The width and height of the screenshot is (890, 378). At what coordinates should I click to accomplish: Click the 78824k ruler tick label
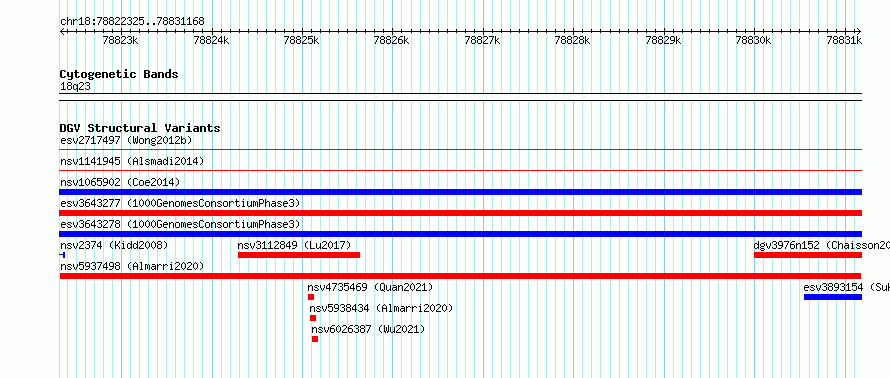211,40
